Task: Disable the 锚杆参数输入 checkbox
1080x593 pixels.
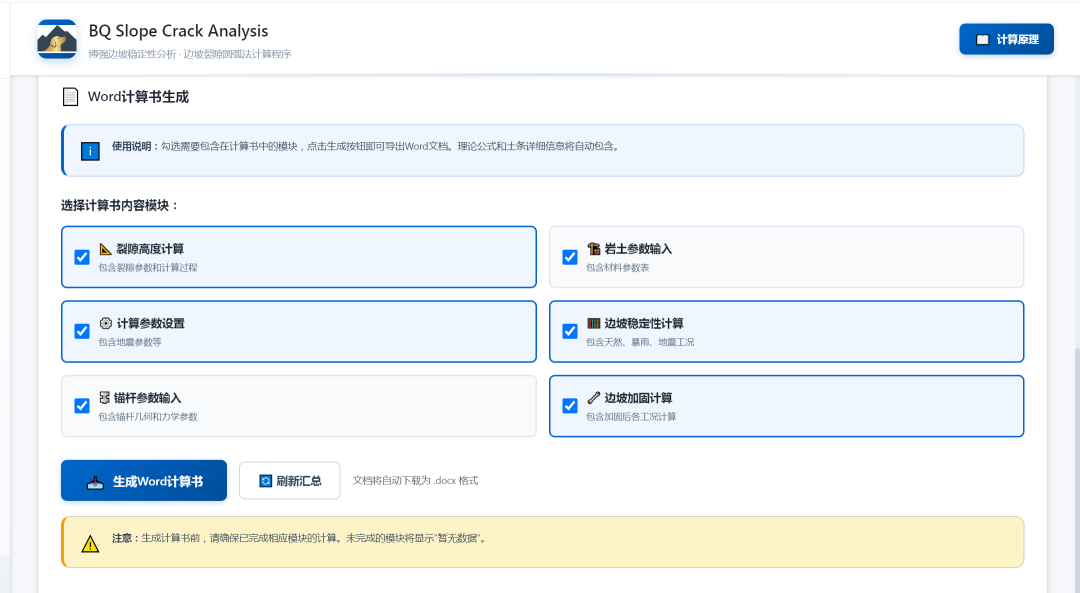Action: (82, 406)
